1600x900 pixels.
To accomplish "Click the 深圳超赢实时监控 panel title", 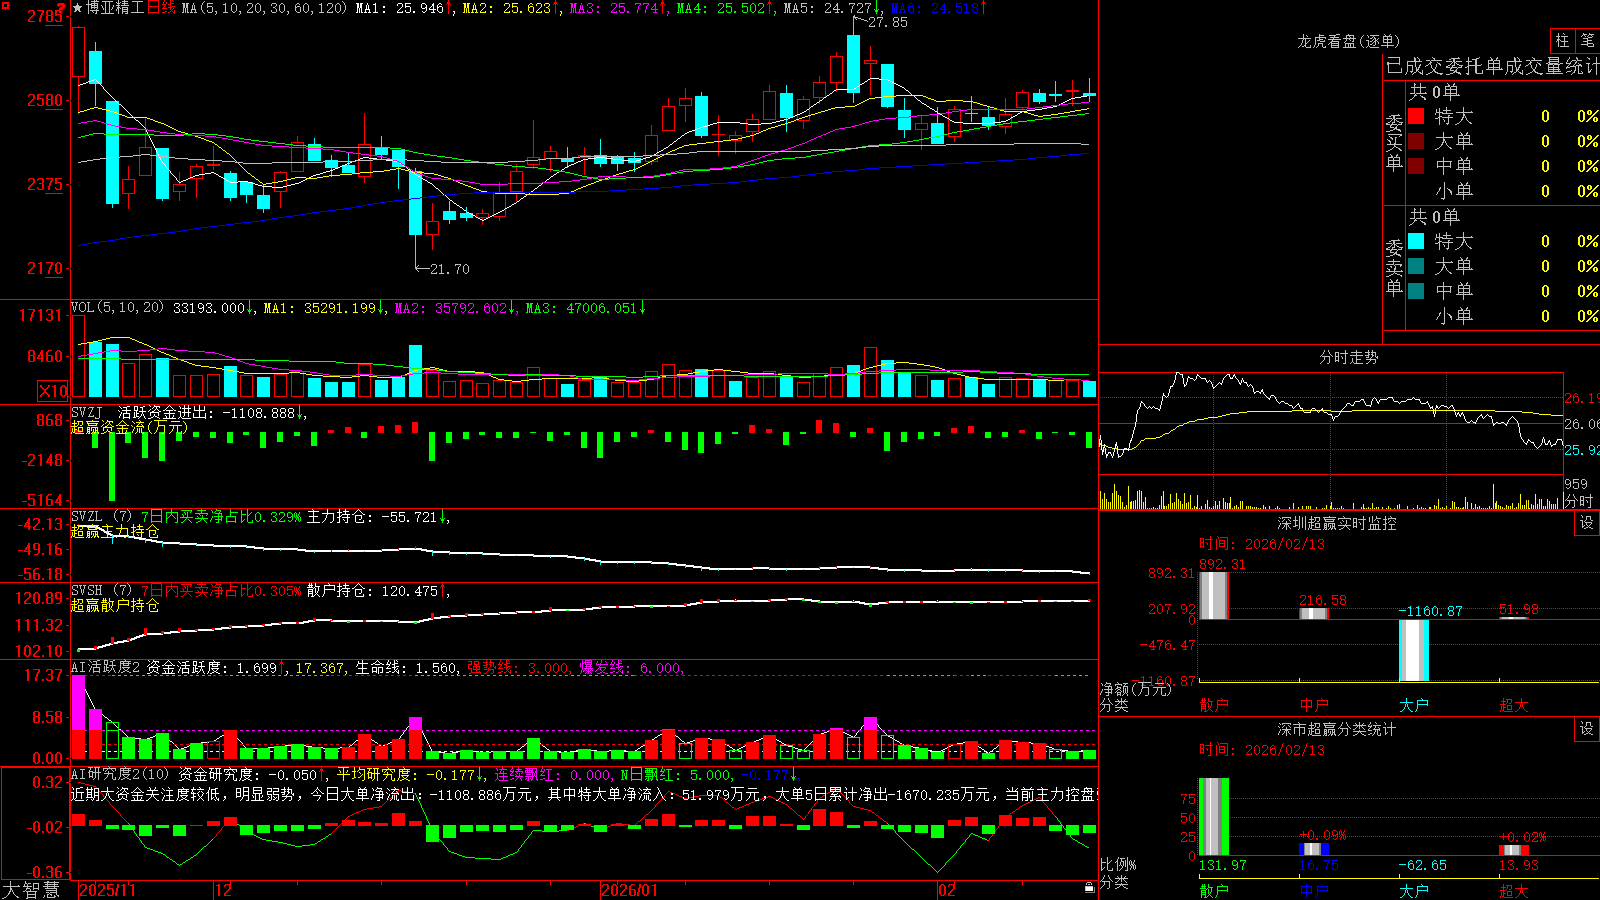I will [1336, 523].
